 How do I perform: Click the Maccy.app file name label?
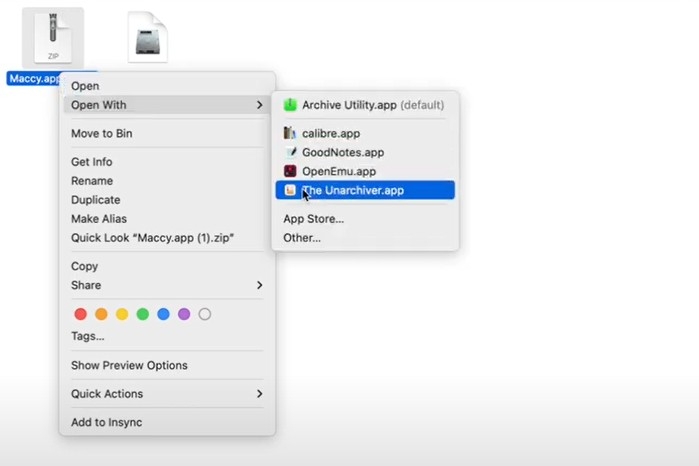tap(34, 78)
